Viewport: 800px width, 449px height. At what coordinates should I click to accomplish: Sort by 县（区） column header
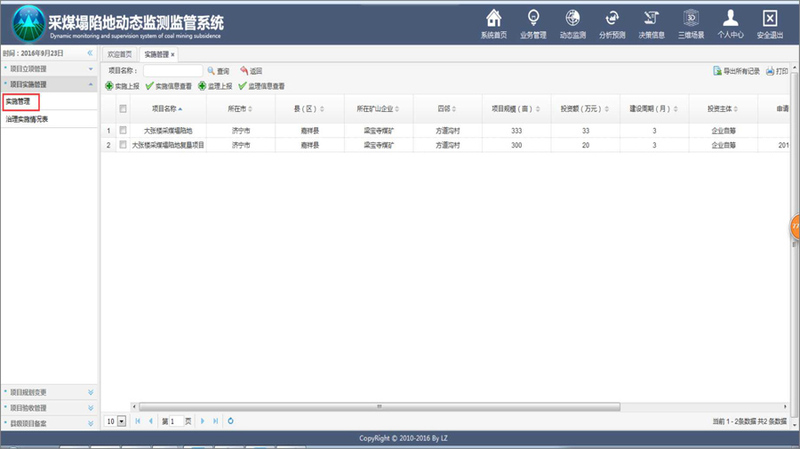pos(309,109)
